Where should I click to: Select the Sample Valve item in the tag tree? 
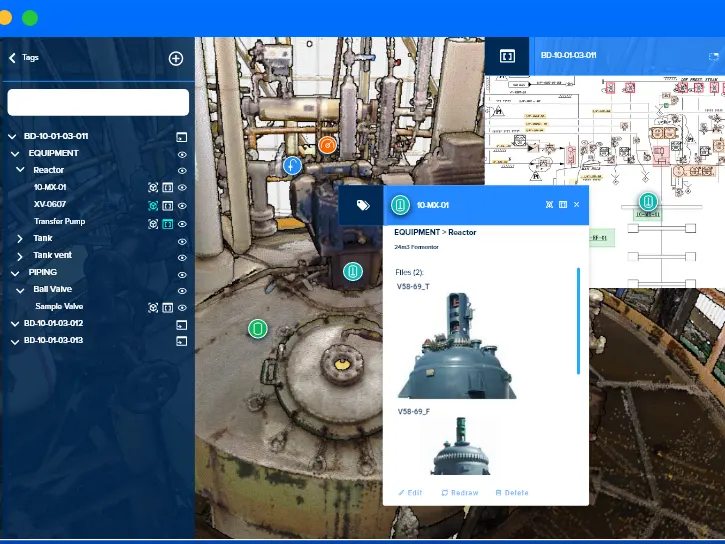(59, 306)
